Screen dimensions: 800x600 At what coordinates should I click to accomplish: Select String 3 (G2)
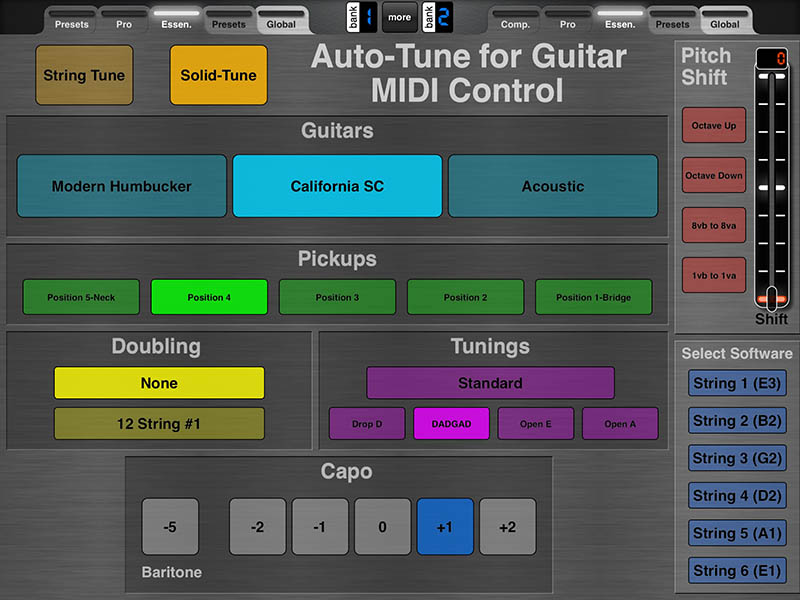click(x=737, y=458)
